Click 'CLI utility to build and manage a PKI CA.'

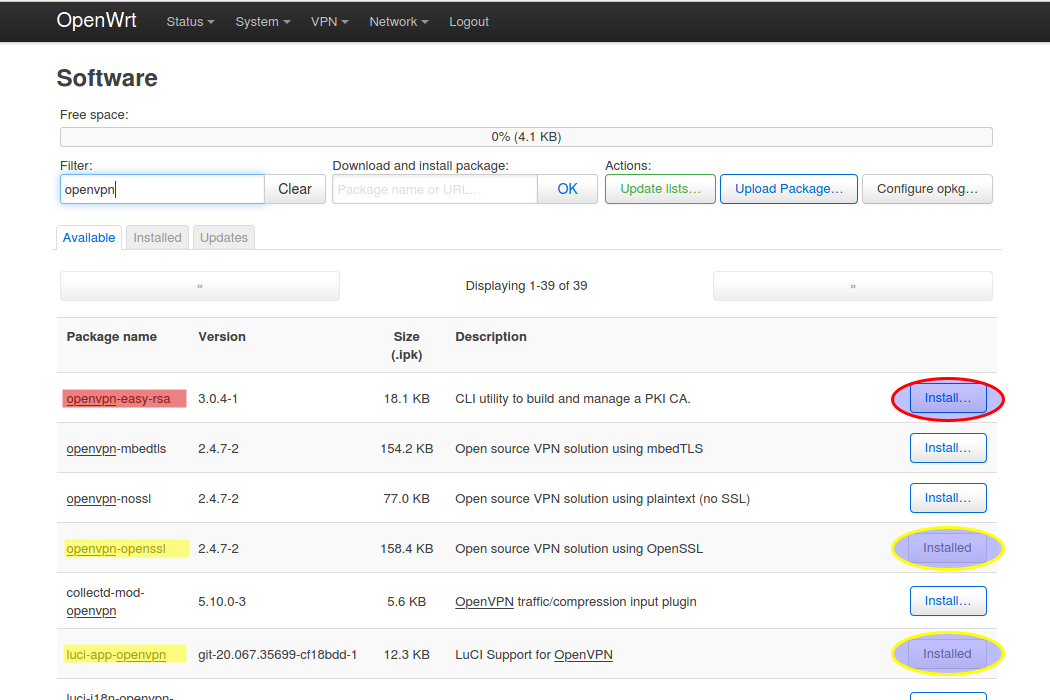573,399
